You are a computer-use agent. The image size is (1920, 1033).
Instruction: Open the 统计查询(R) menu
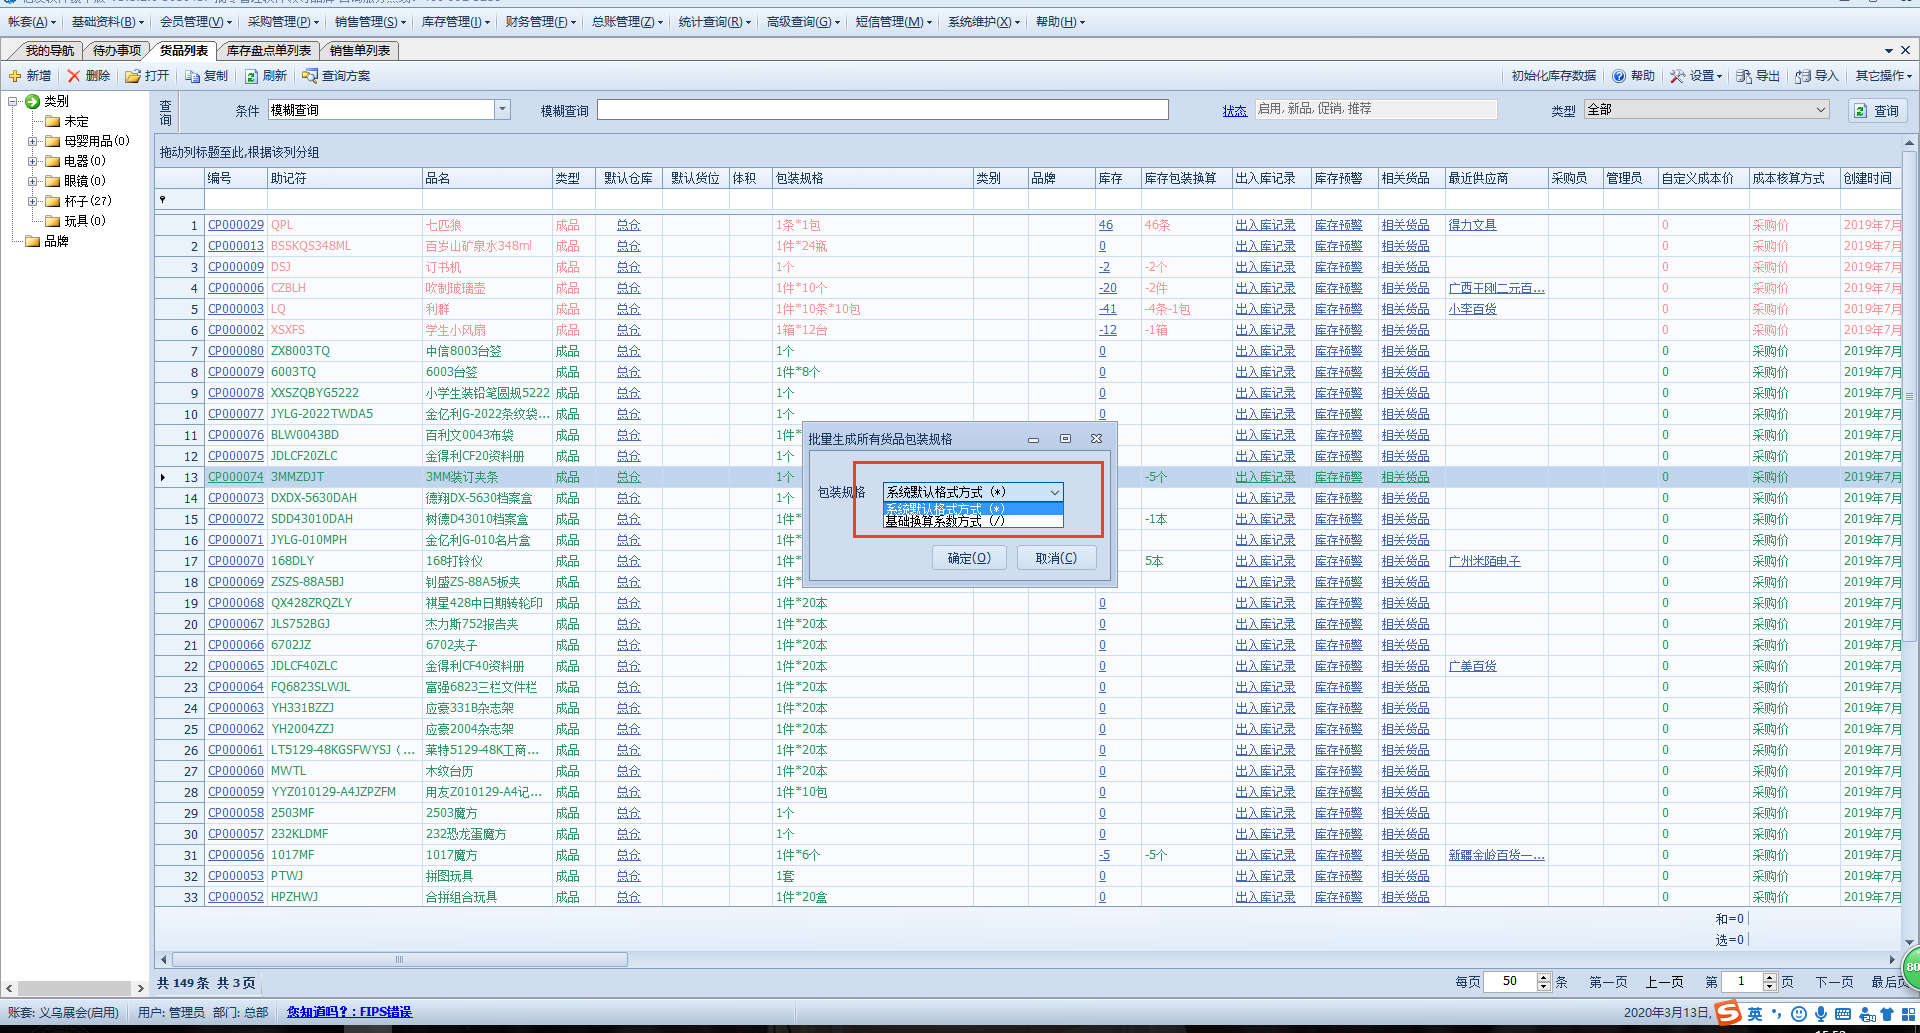click(714, 22)
